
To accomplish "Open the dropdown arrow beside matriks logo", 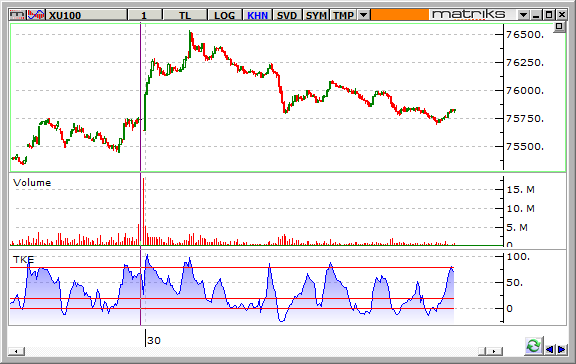I will coord(523,15).
